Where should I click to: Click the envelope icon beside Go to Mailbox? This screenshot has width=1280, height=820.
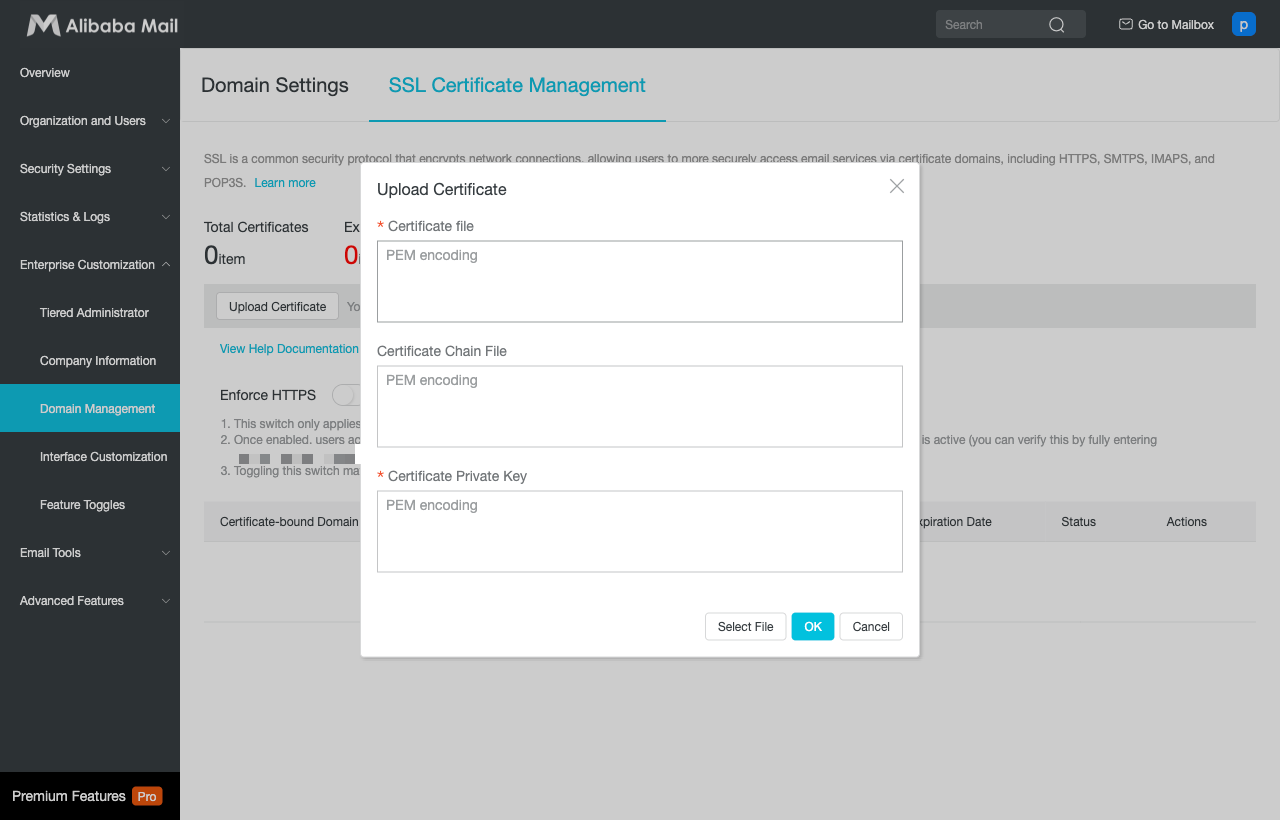click(1125, 24)
